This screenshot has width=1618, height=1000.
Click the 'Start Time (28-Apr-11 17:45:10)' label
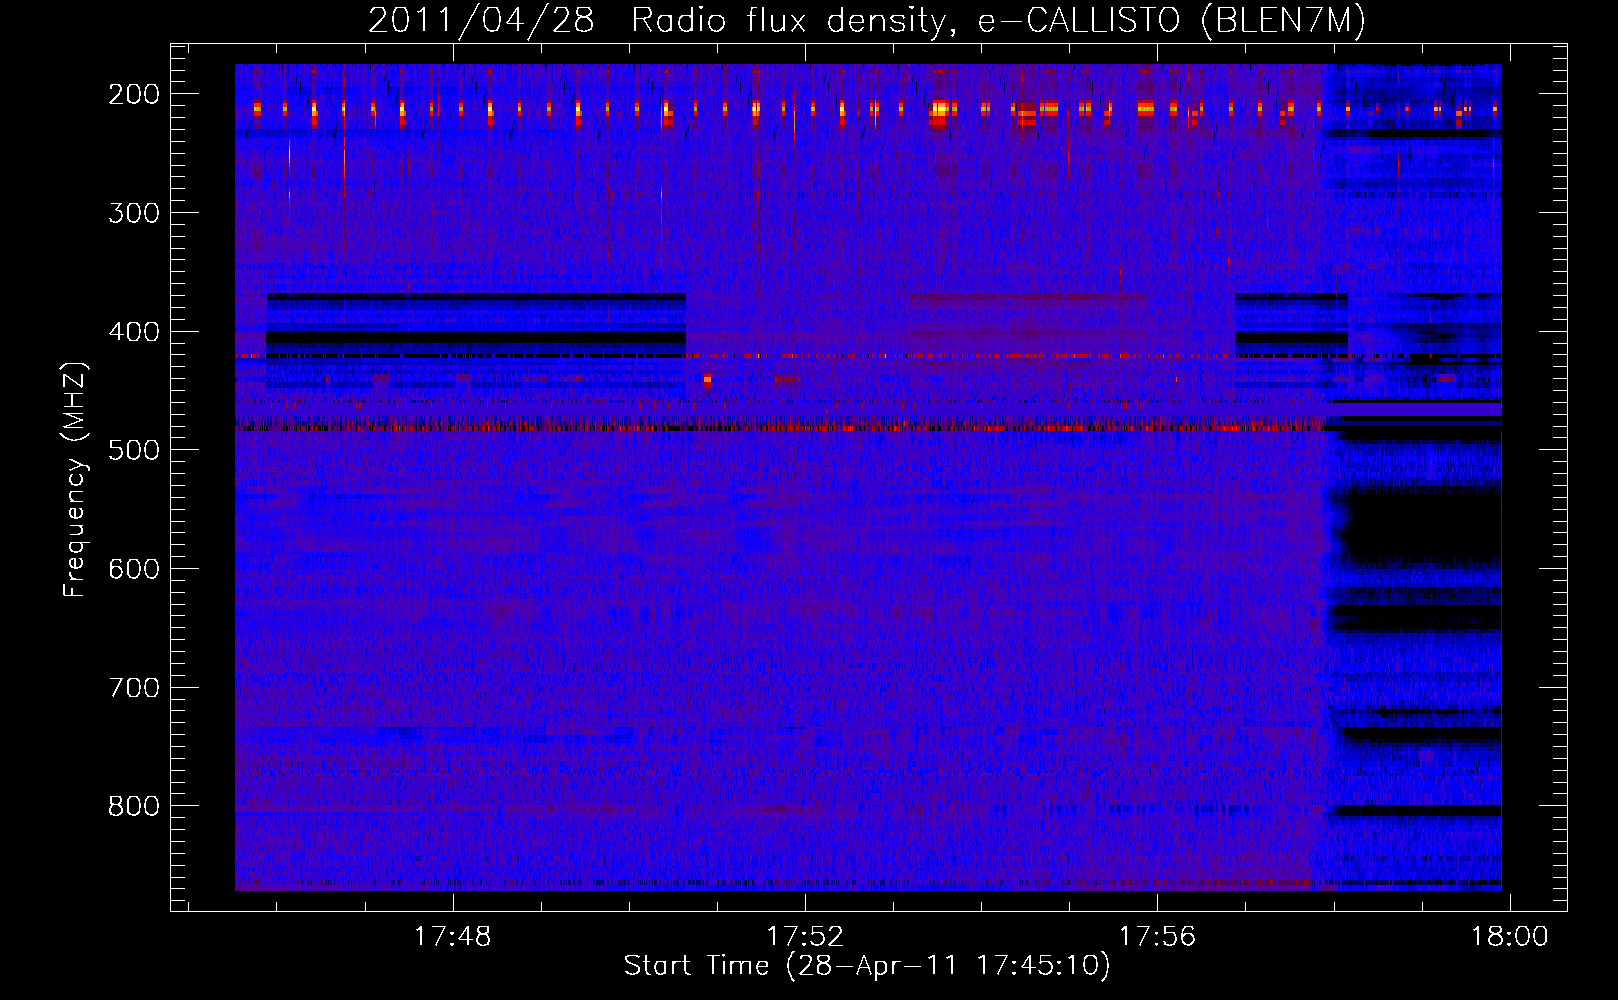click(x=867, y=966)
